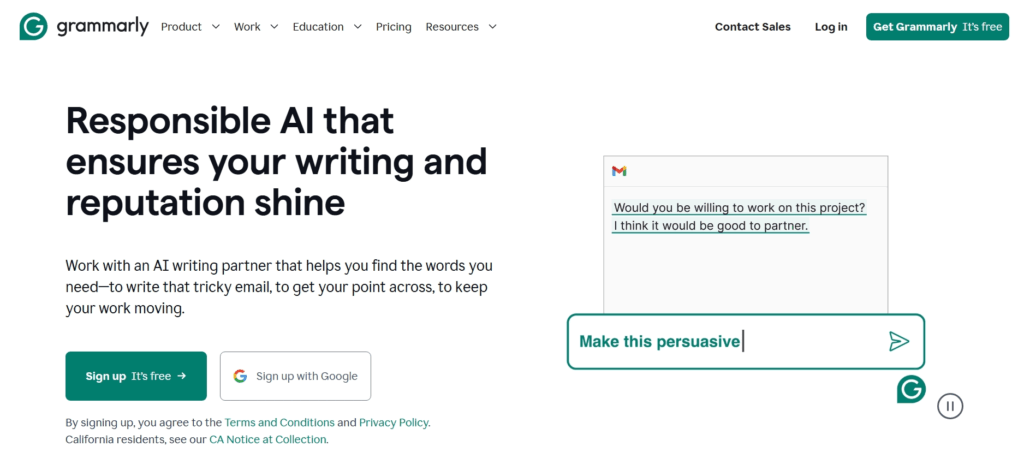The image size is (1024, 470).
Task: Pause the animation with the pause button
Action: click(950, 406)
